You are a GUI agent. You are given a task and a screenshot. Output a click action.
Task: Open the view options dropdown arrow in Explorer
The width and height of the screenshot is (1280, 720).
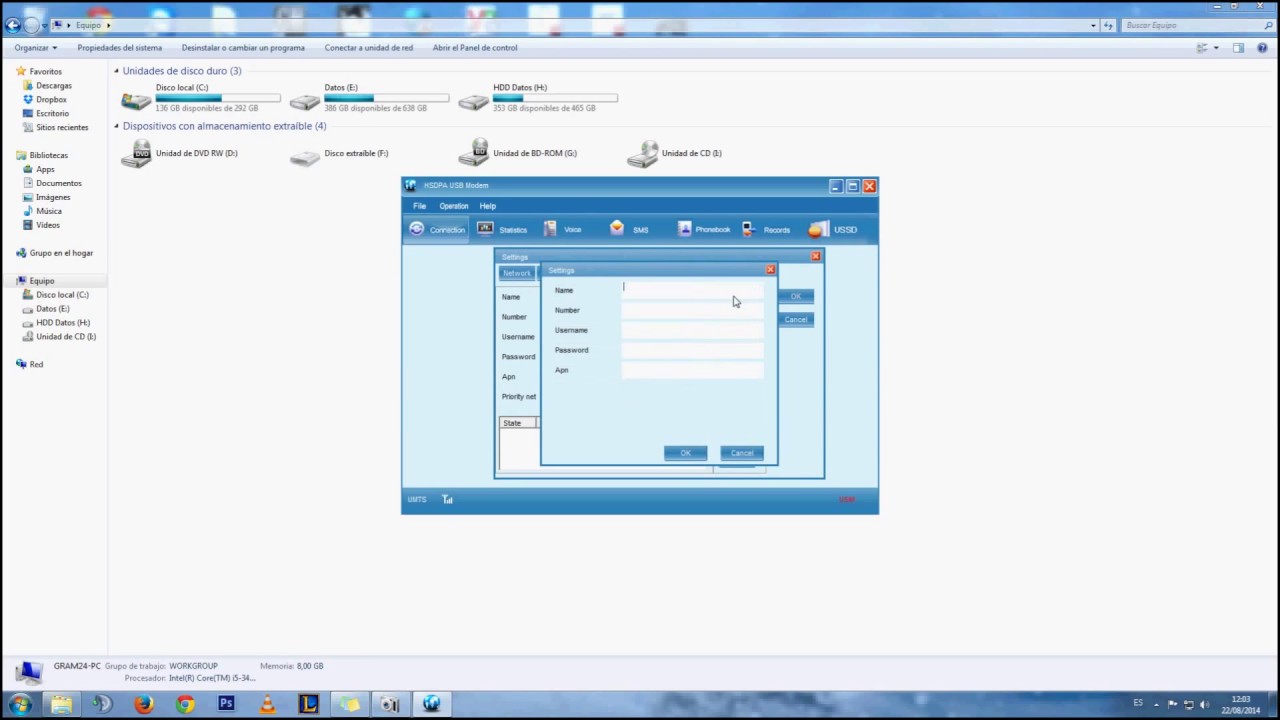coord(1216,48)
